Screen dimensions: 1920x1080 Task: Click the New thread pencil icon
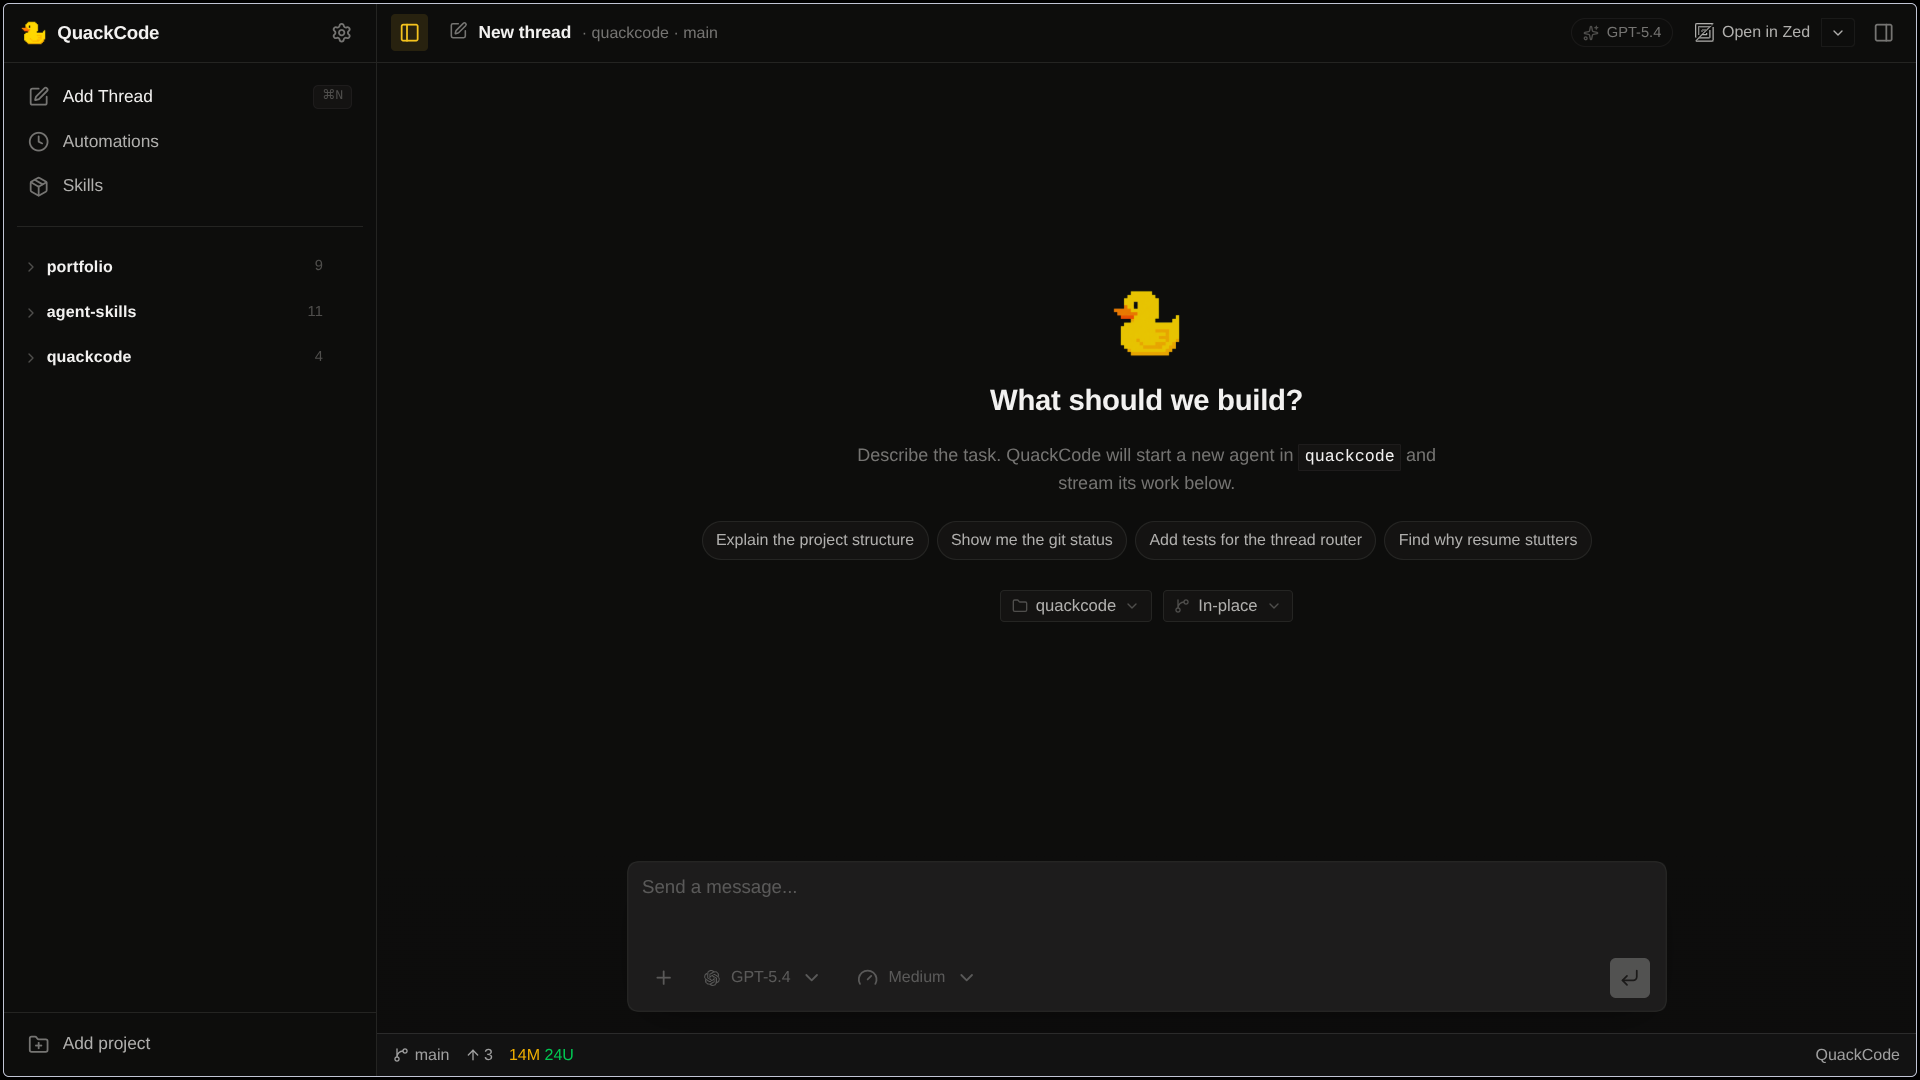[x=458, y=30]
